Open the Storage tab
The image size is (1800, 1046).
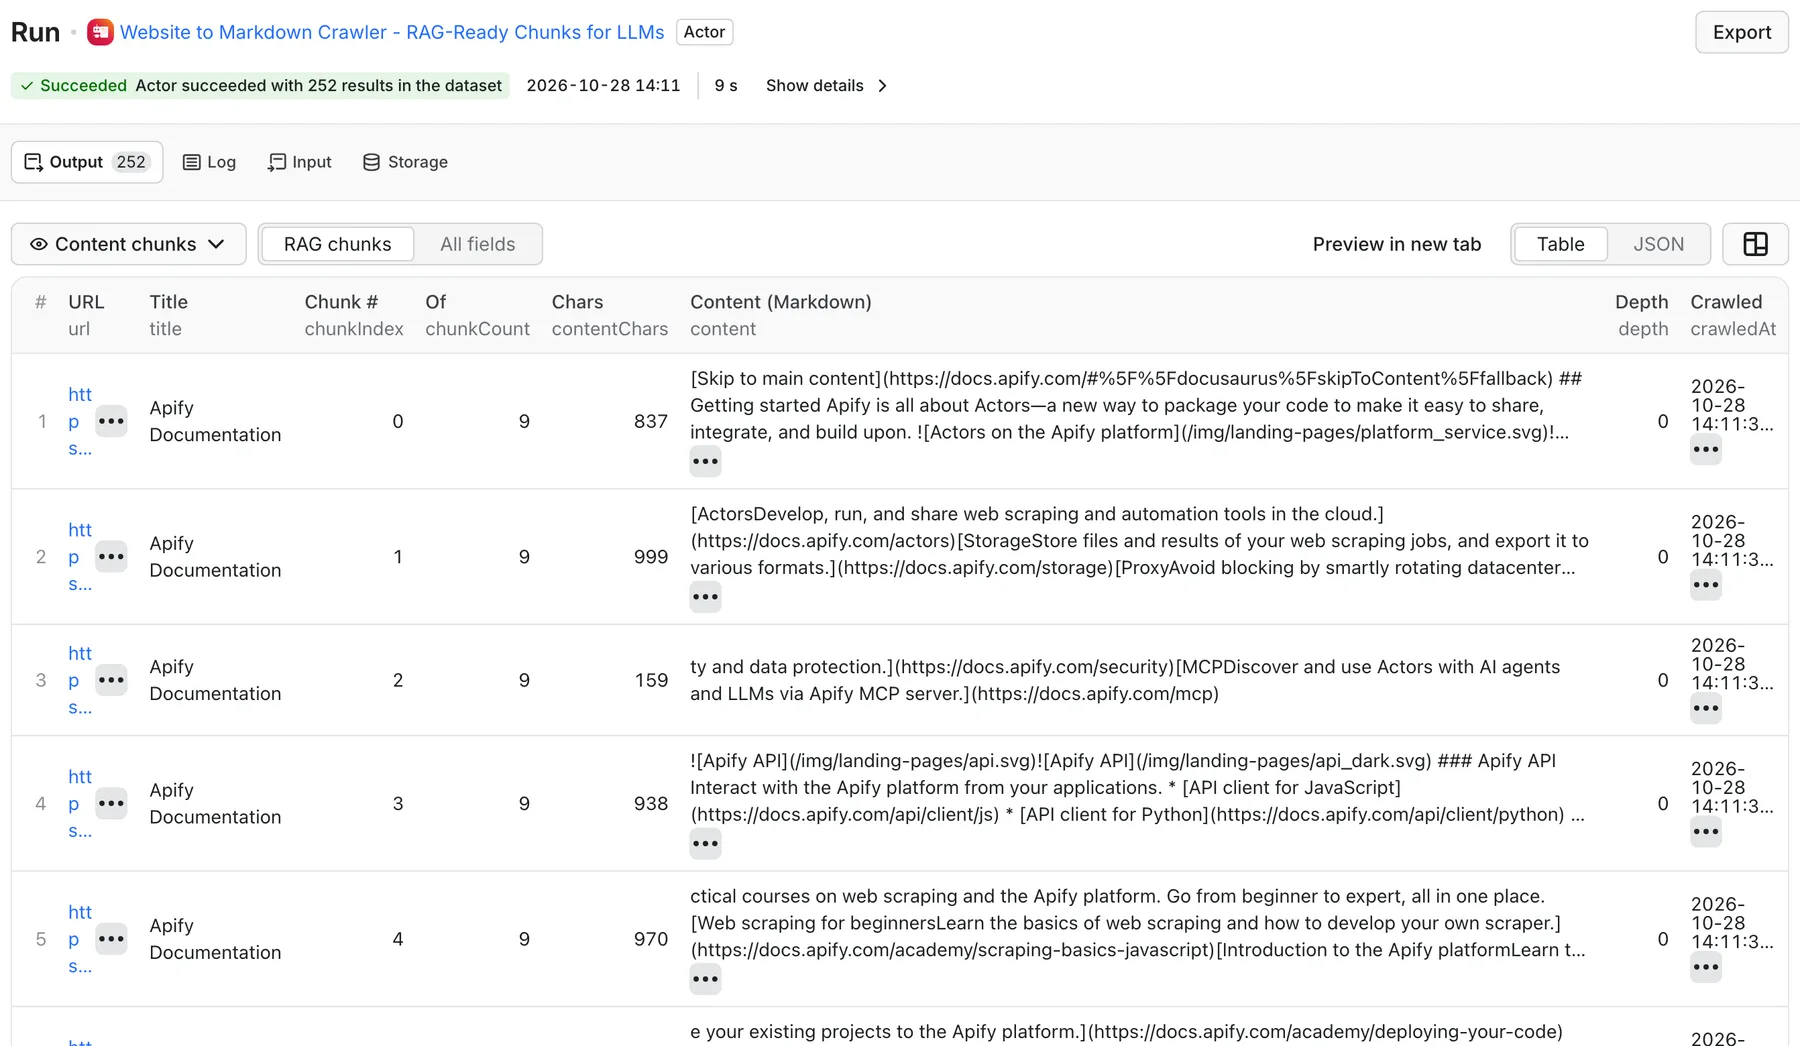coord(405,162)
